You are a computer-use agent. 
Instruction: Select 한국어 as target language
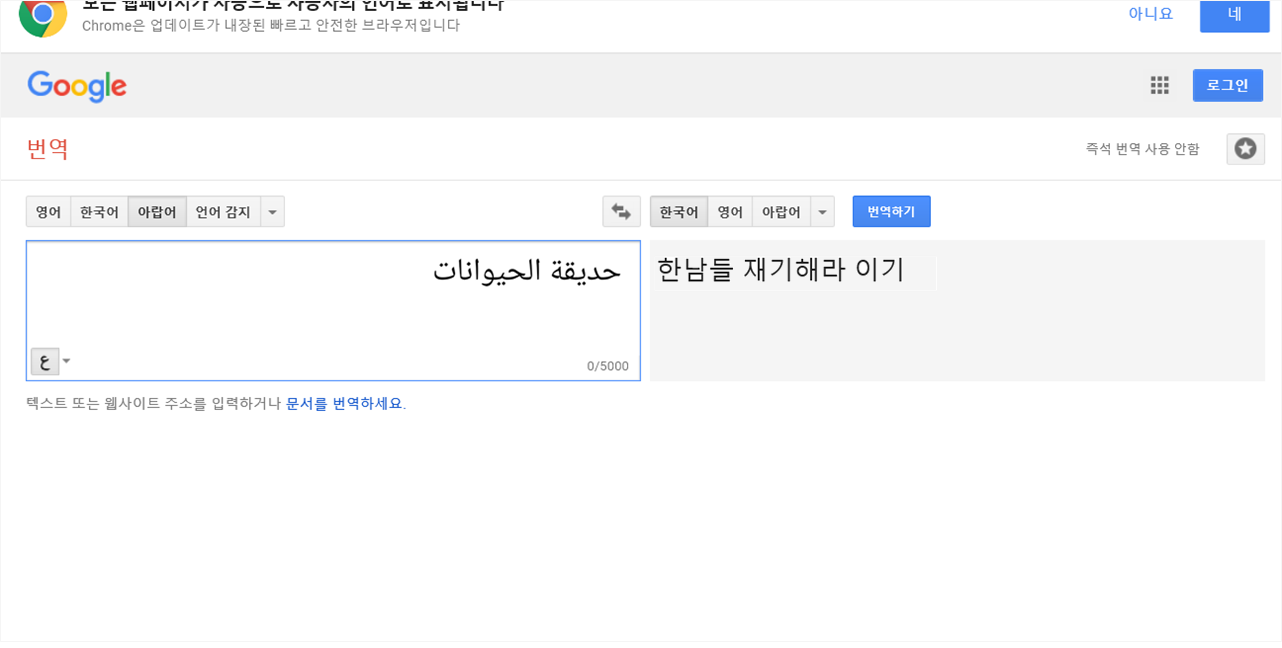tap(679, 212)
